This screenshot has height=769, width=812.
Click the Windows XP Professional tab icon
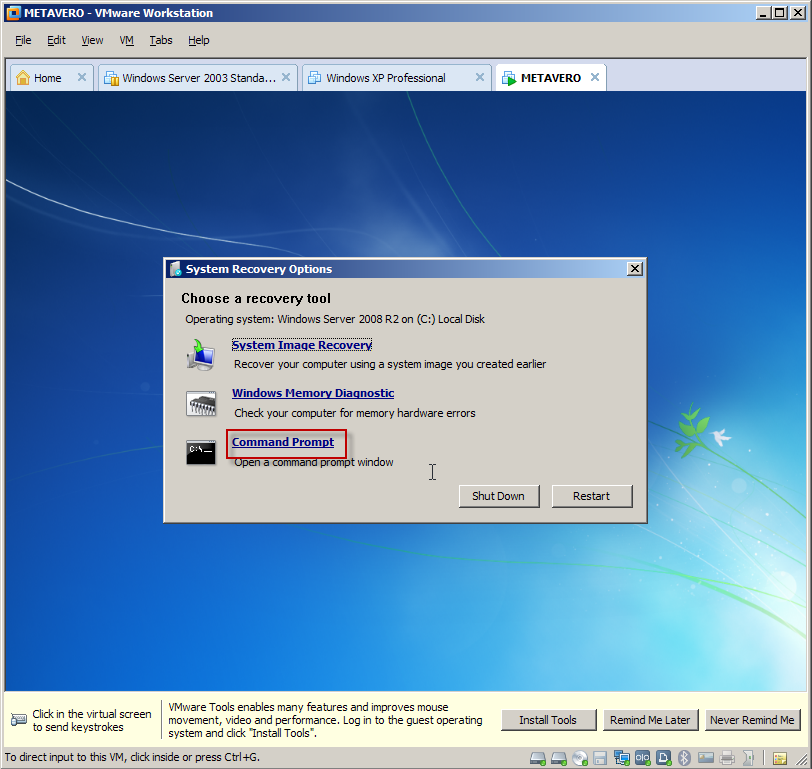tap(314, 78)
